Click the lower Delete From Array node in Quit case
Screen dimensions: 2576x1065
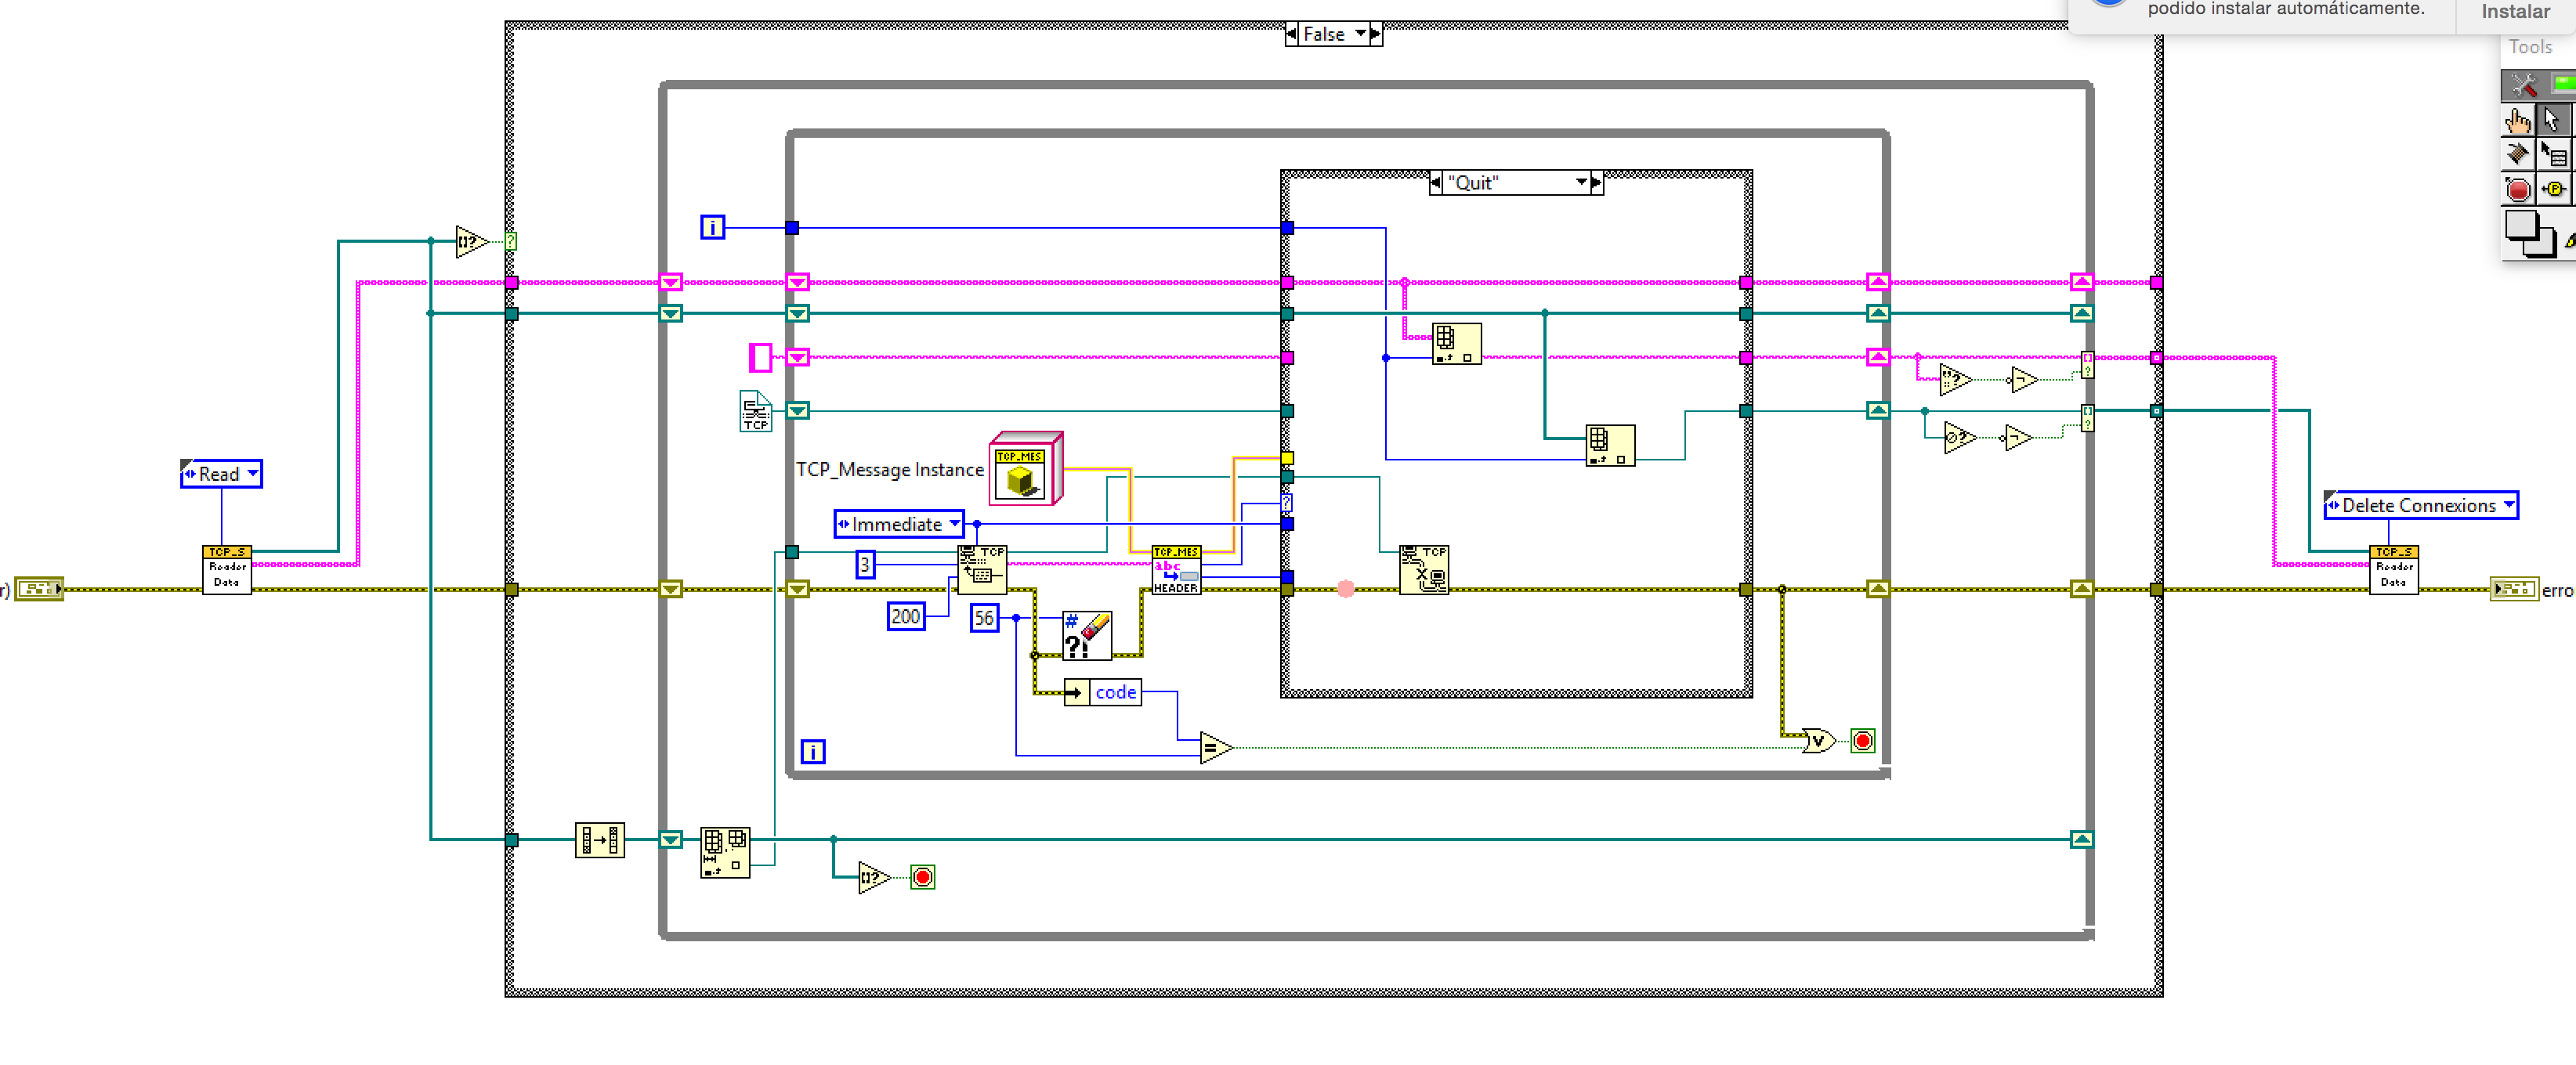[1610, 445]
